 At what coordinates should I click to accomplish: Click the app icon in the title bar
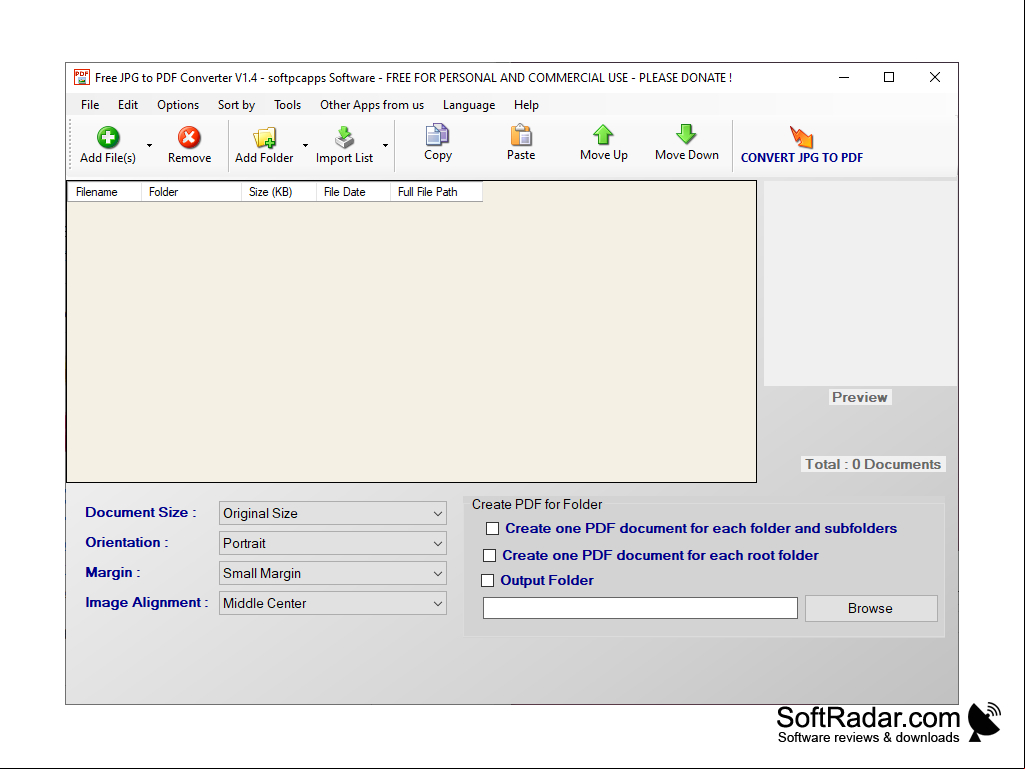82,77
